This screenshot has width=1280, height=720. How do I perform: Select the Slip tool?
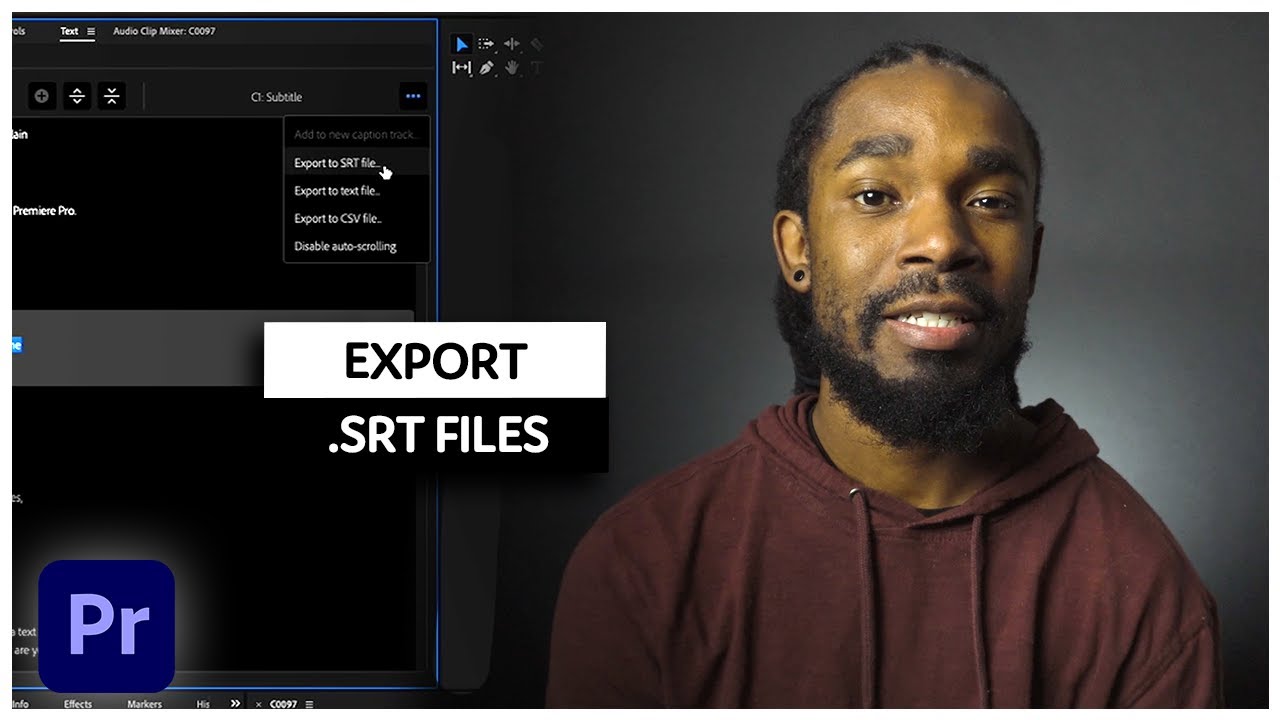coord(461,68)
